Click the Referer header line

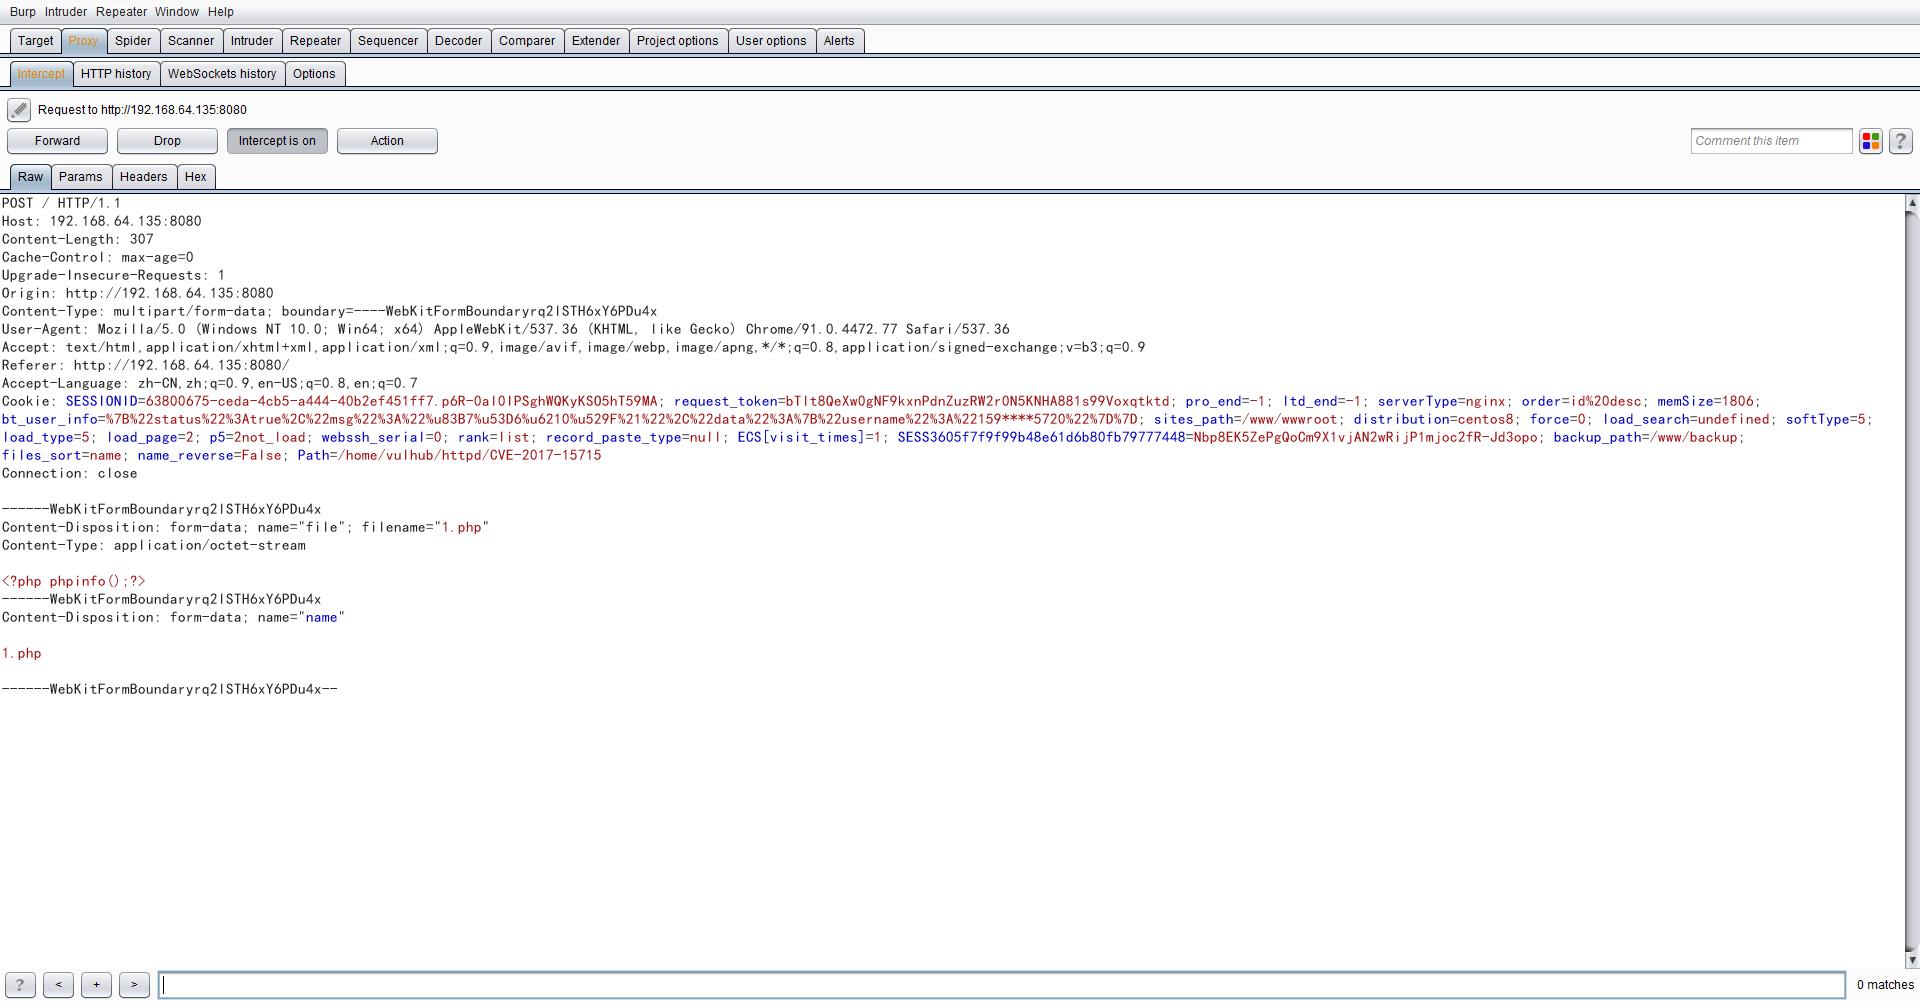[x=145, y=365]
